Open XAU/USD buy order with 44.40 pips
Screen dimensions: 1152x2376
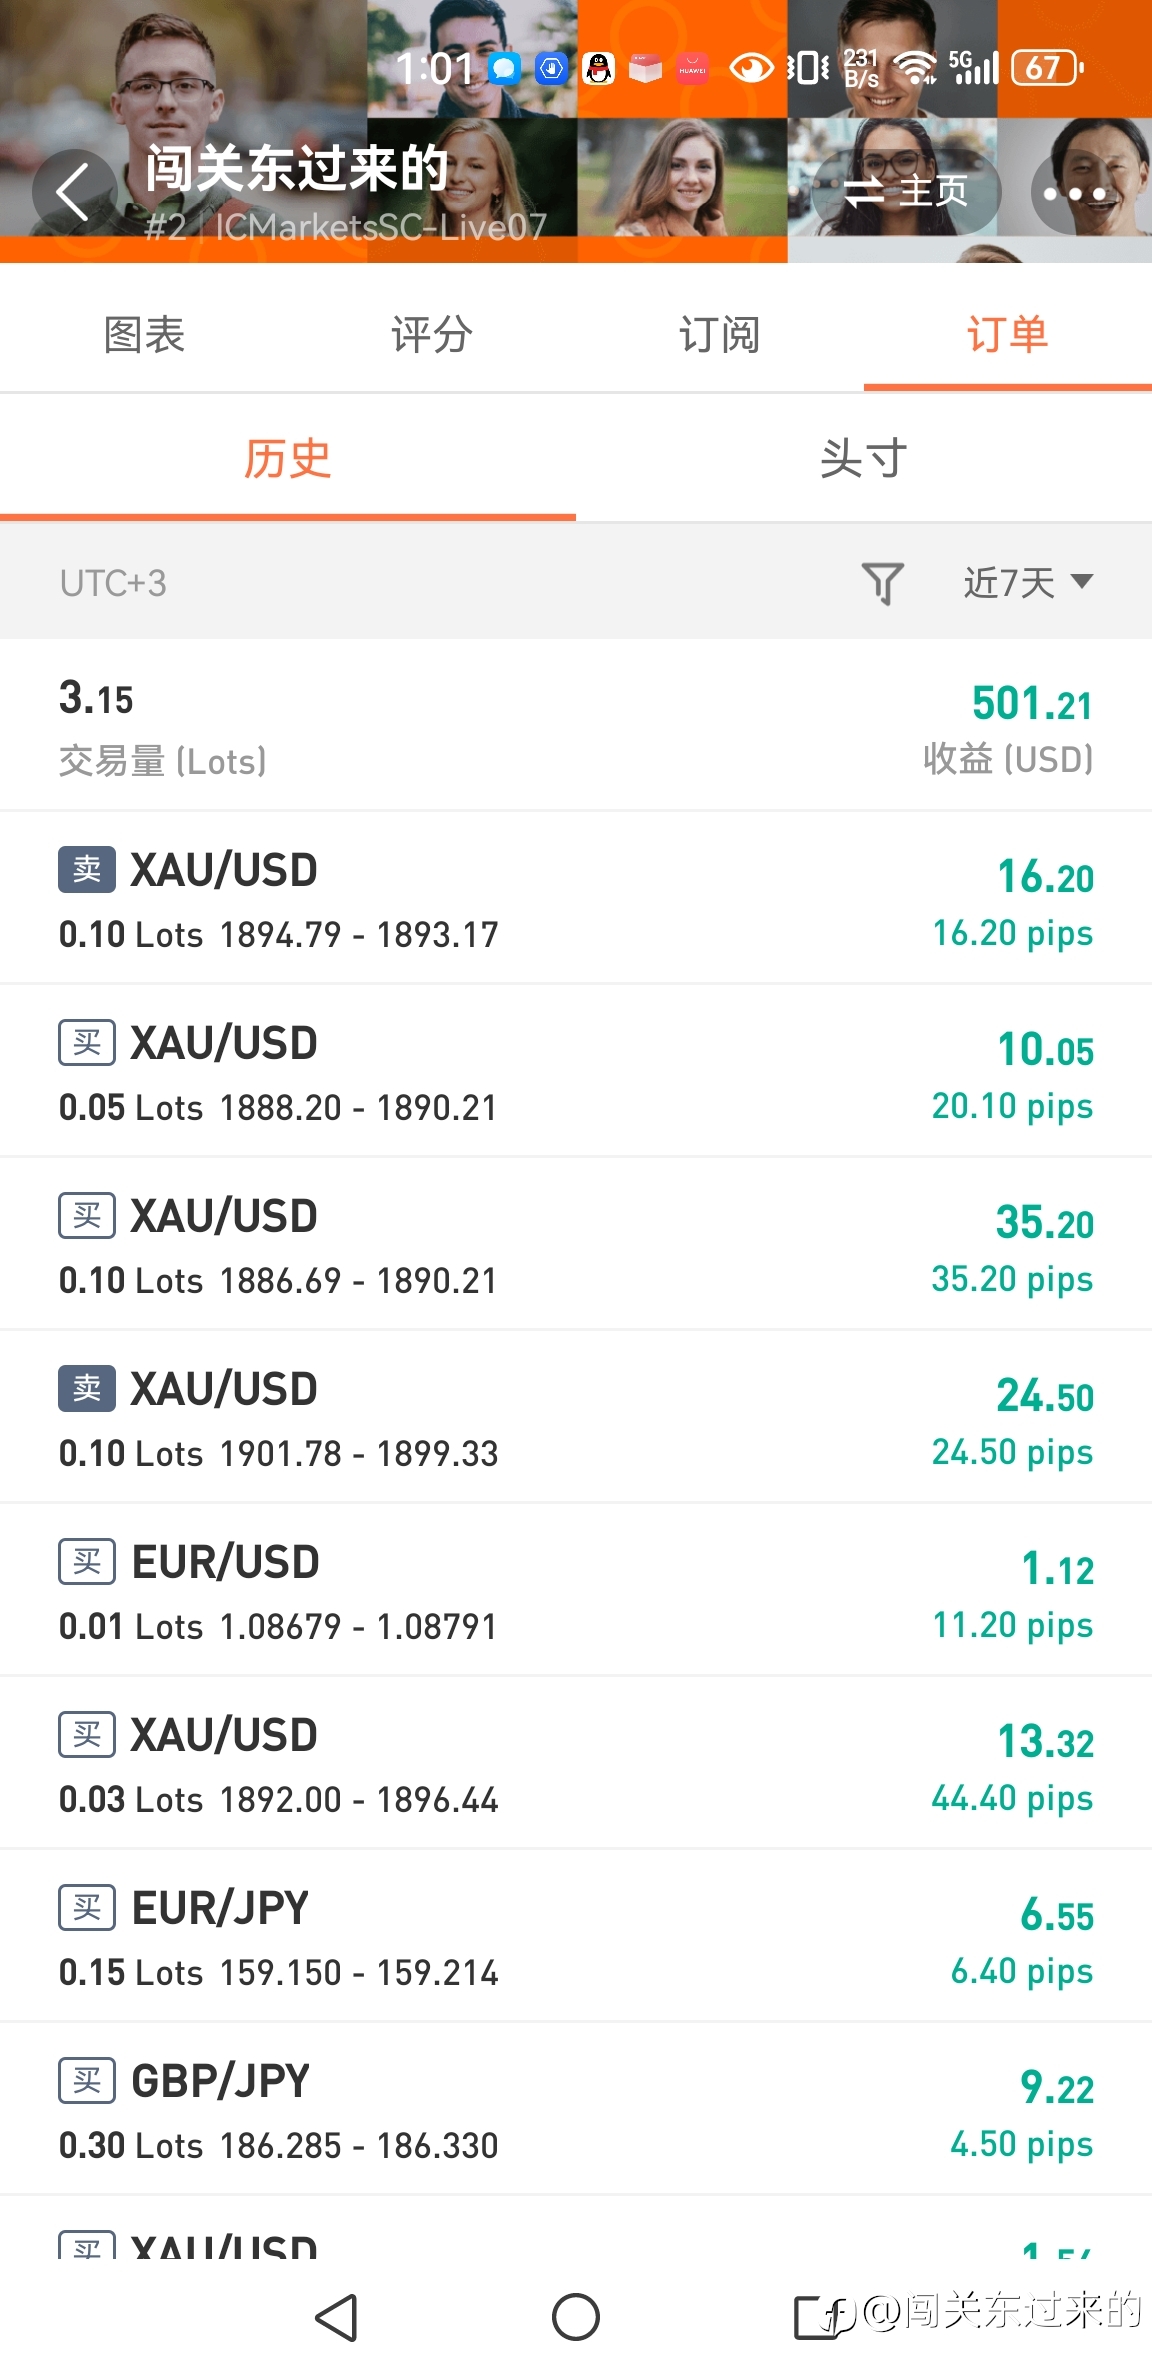click(576, 1763)
